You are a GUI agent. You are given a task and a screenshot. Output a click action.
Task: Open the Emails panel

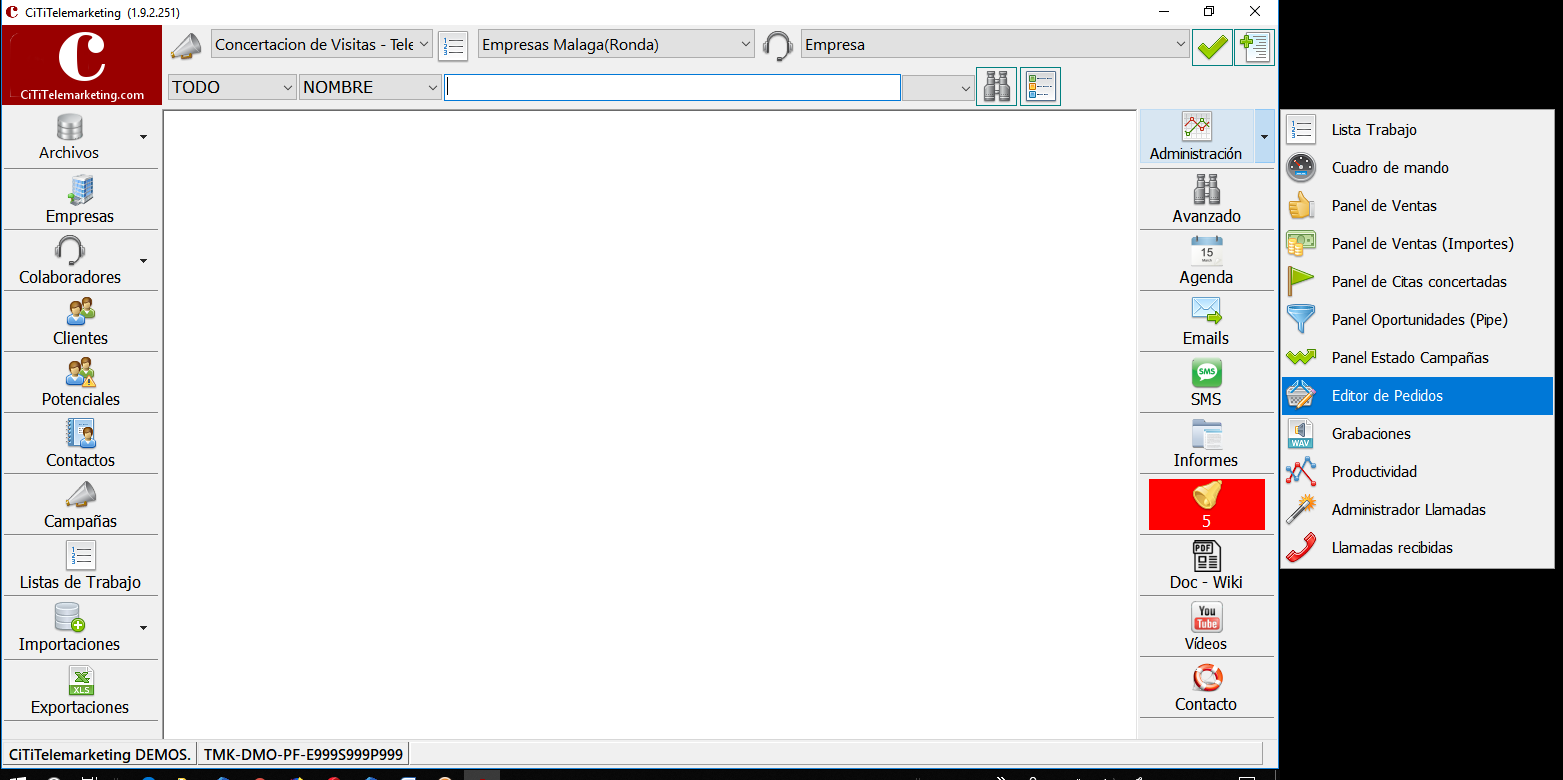click(1206, 321)
